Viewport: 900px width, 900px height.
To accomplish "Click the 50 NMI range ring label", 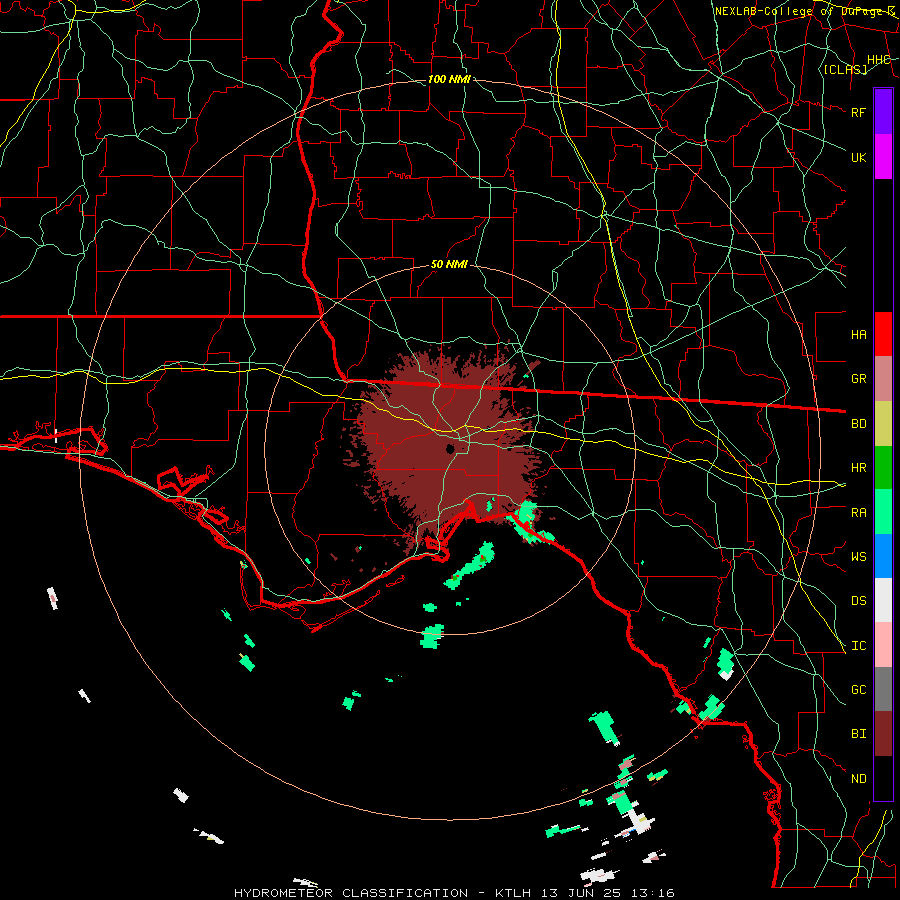I will coord(449,264).
